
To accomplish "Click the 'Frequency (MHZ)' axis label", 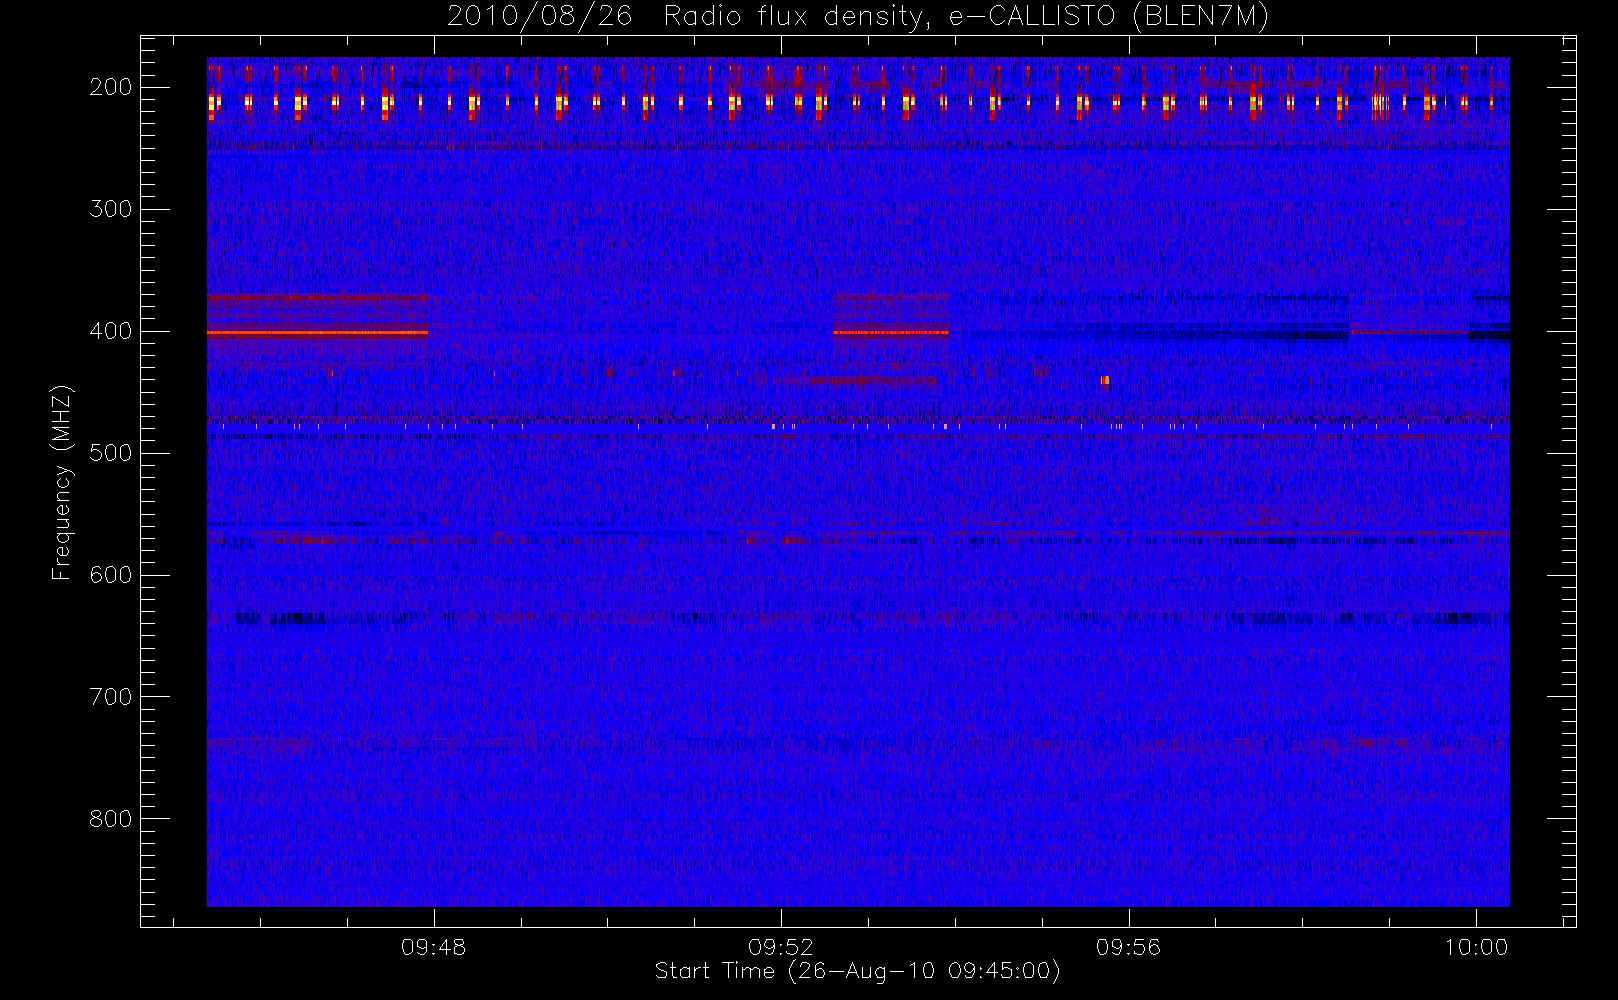I will point(62,482).
